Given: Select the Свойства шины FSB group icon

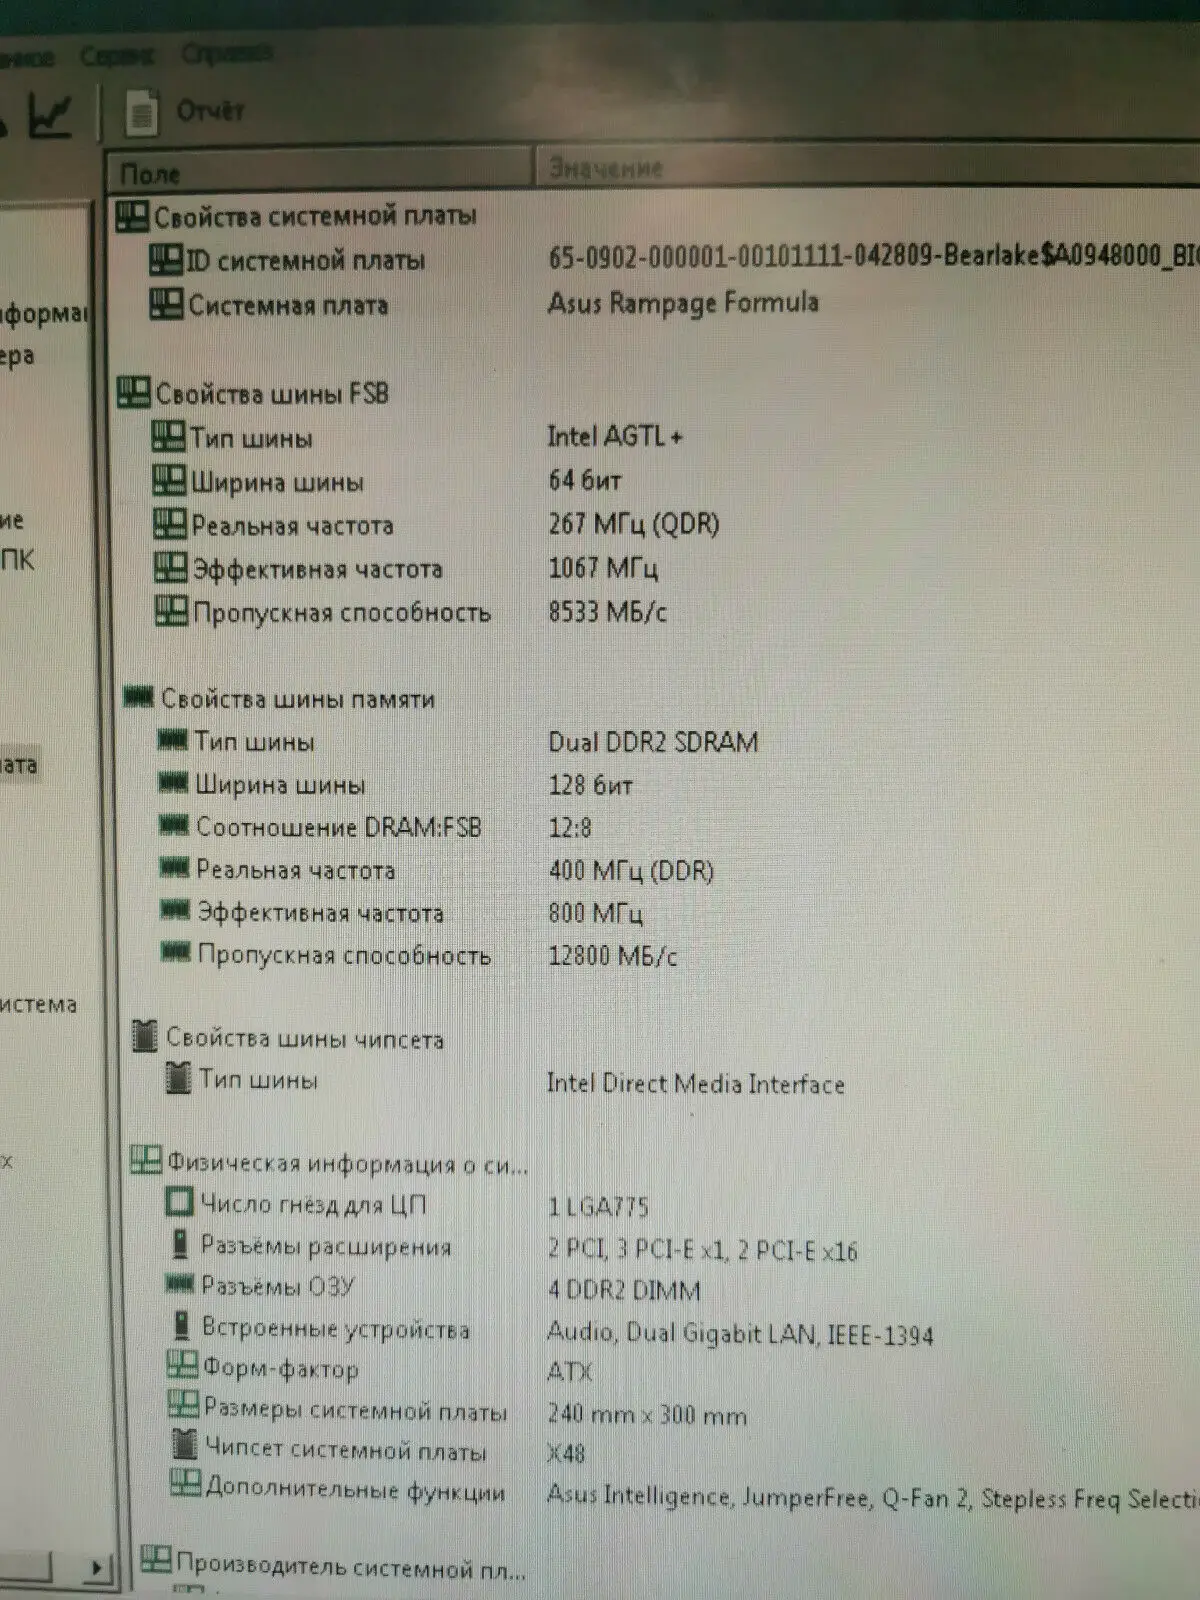Looking at the screenshot, I should coord(133,392).
